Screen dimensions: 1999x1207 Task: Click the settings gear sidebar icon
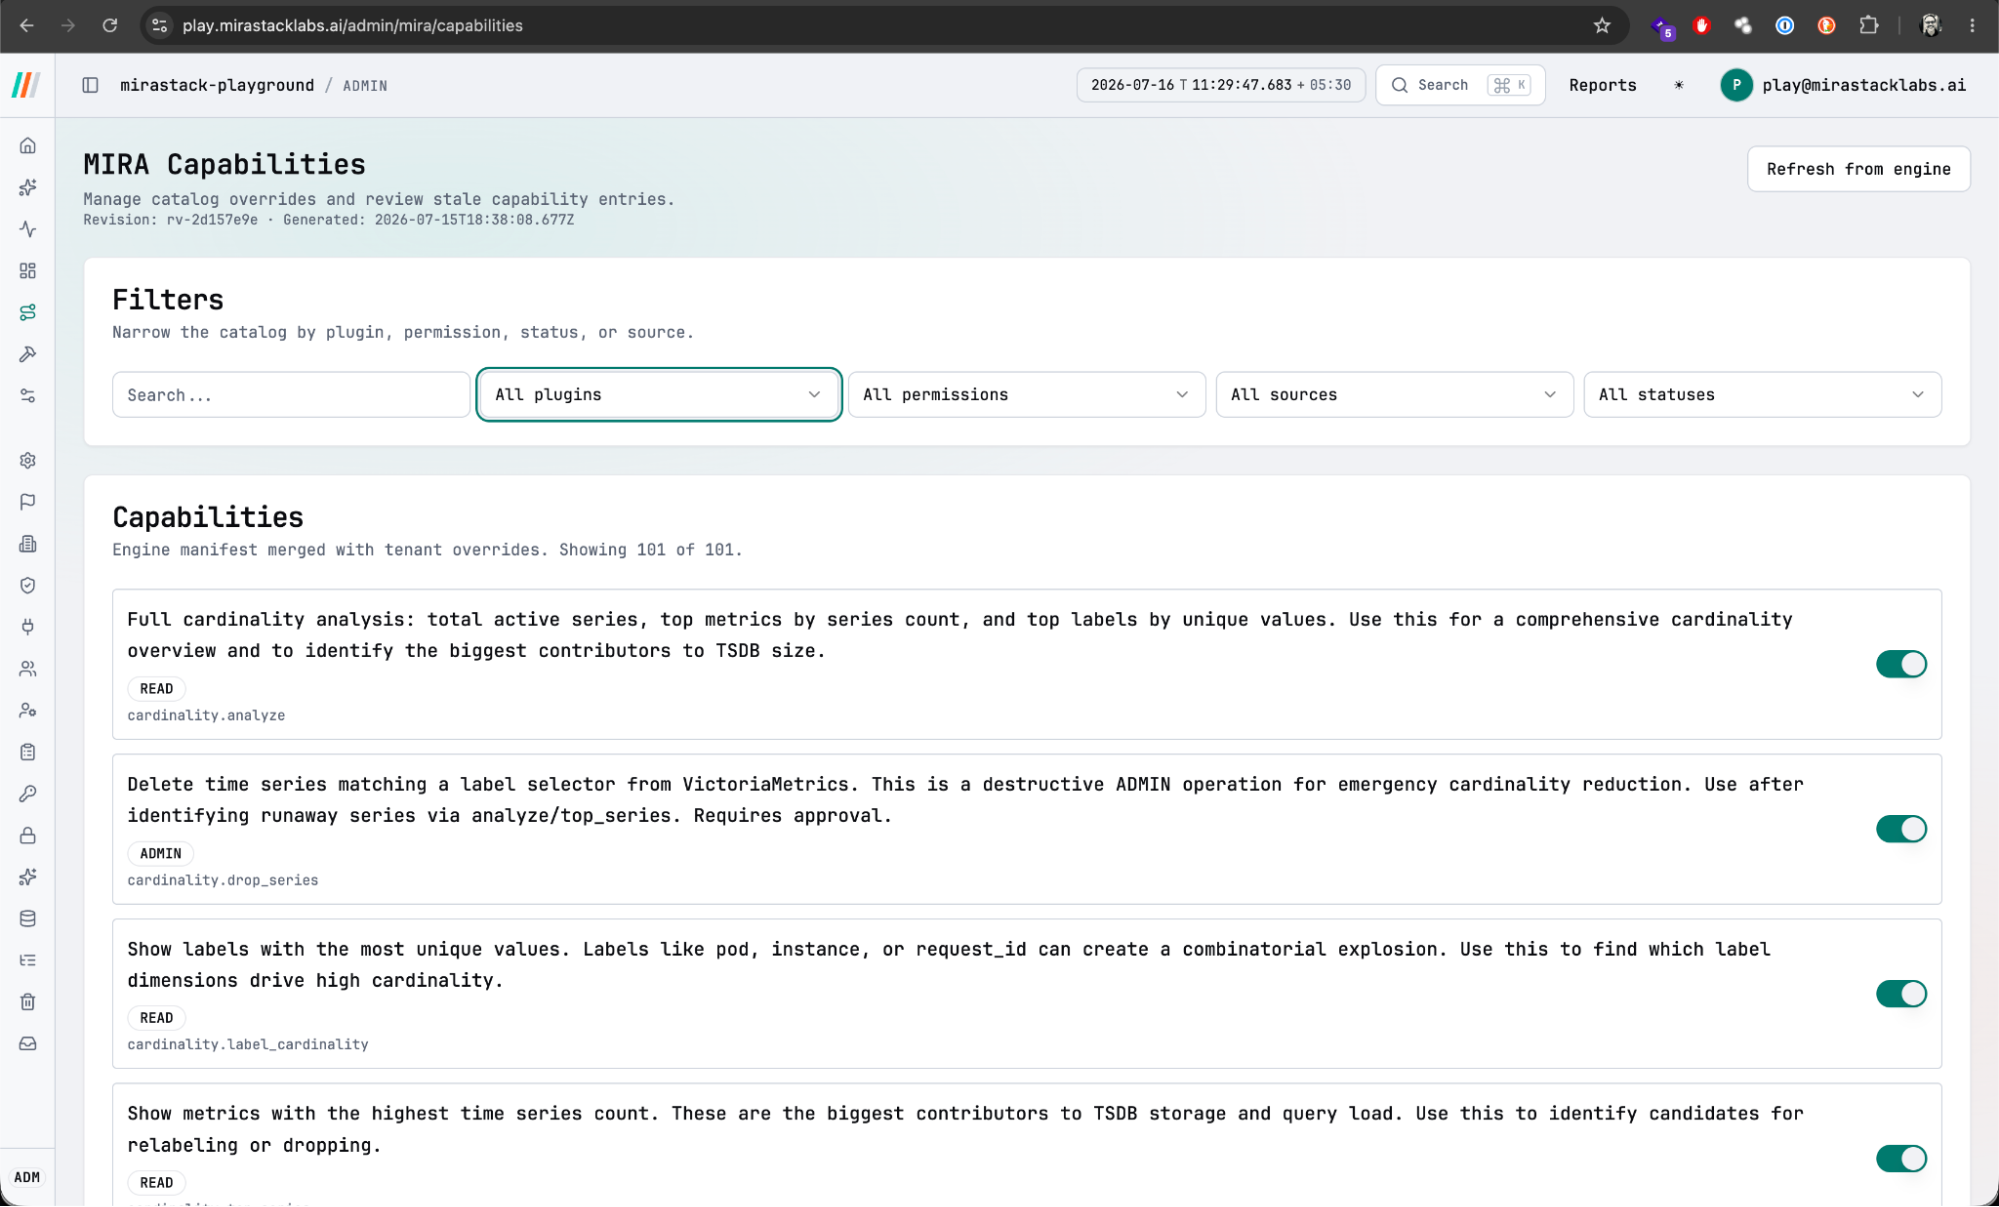pos(28,460)
